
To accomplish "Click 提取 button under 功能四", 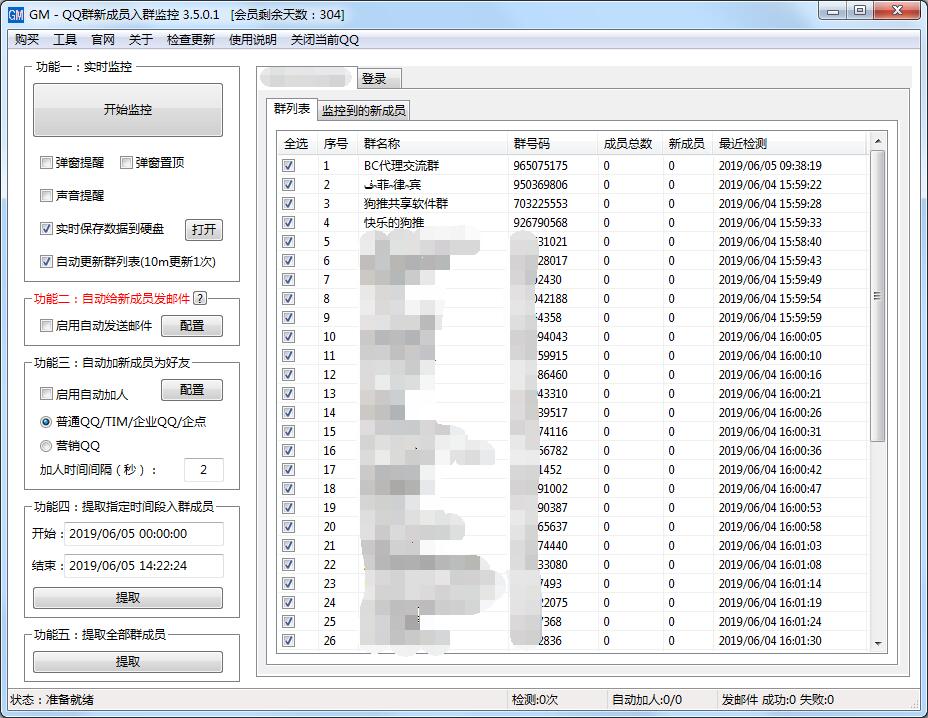I will point(128,598).
